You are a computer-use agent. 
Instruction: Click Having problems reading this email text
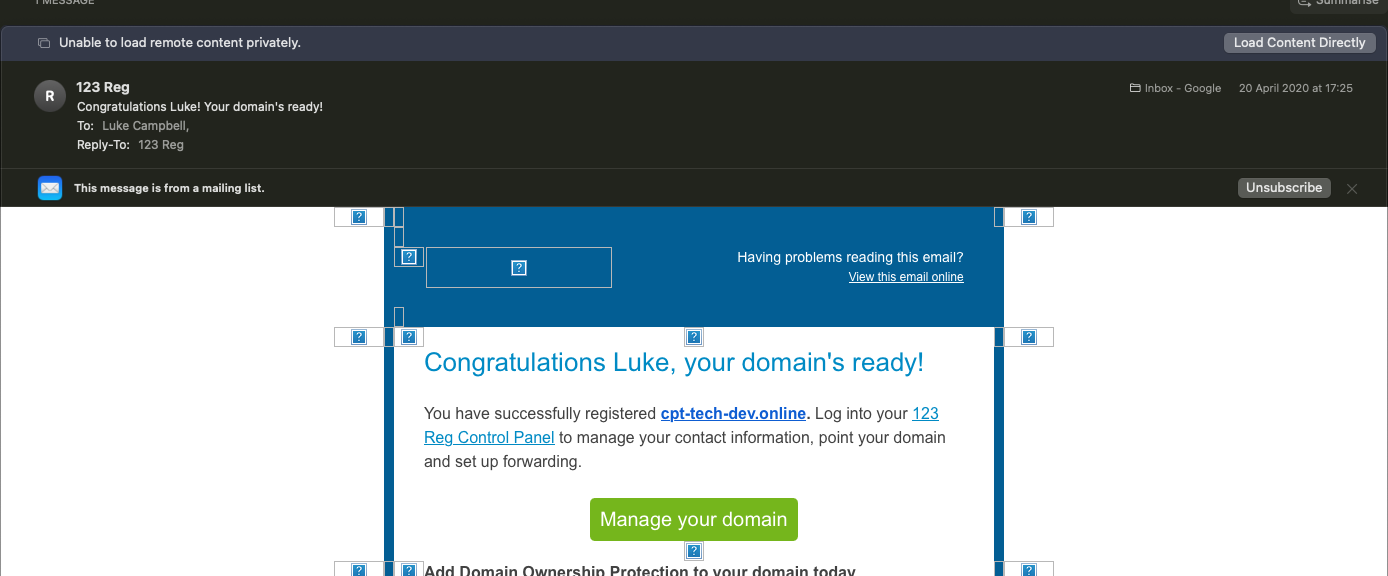click(x=850, y=257)
